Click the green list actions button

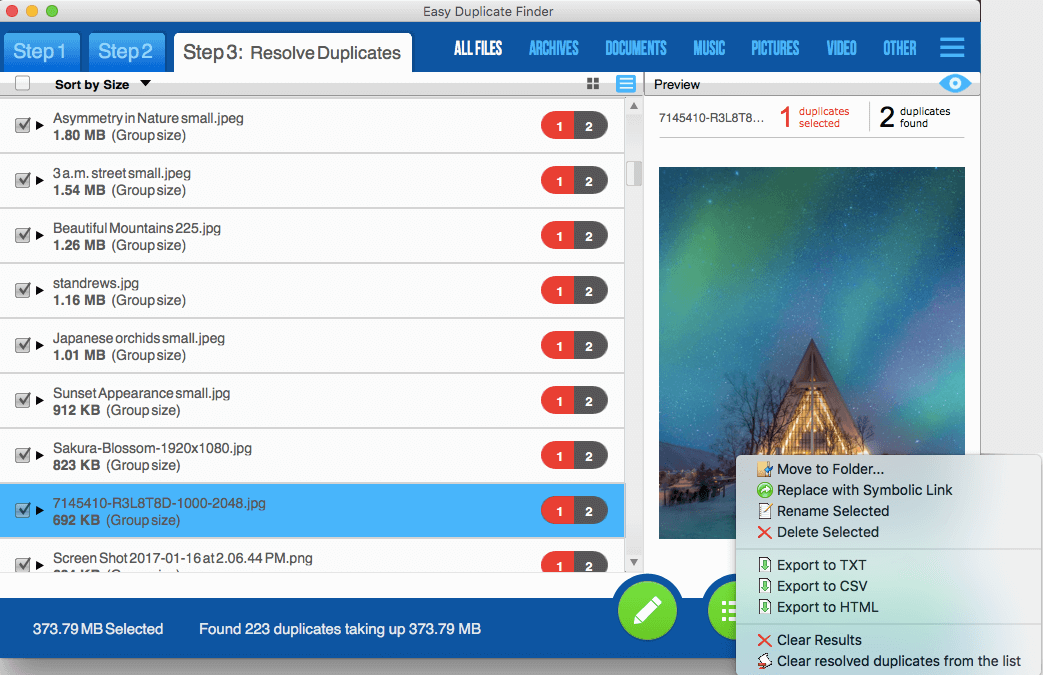723,610
